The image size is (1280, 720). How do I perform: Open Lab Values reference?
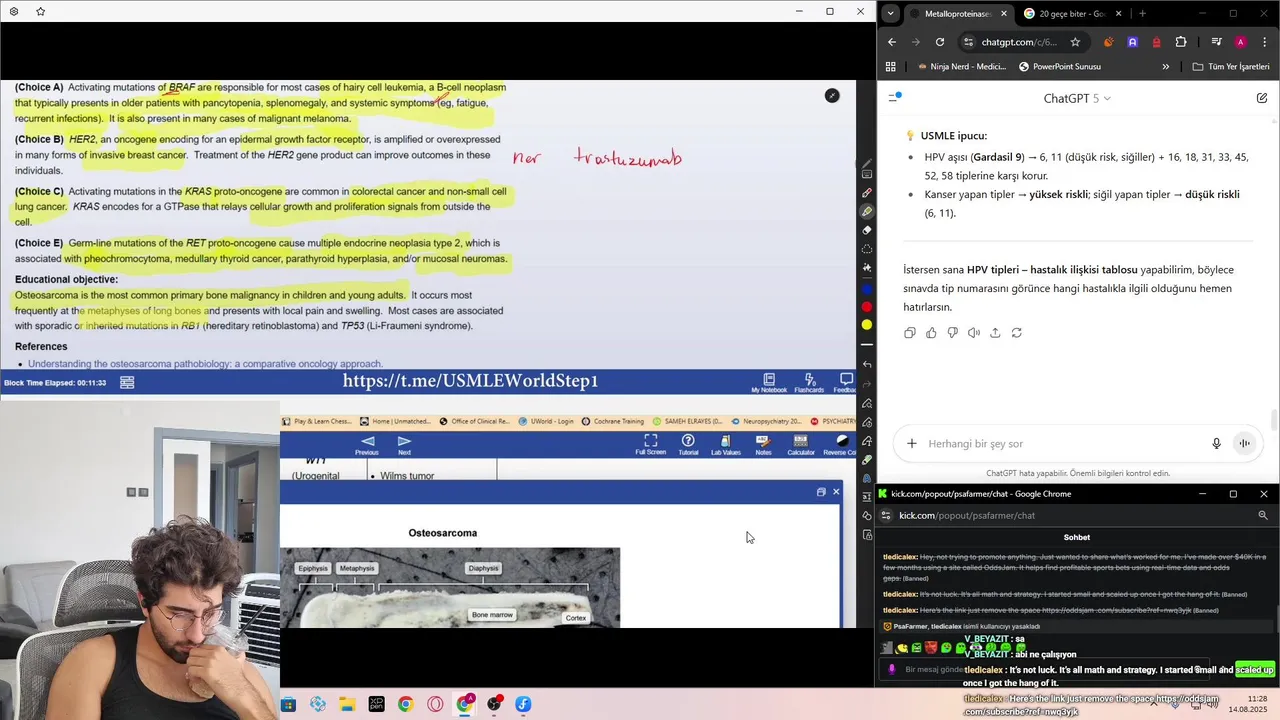[726, 445]
